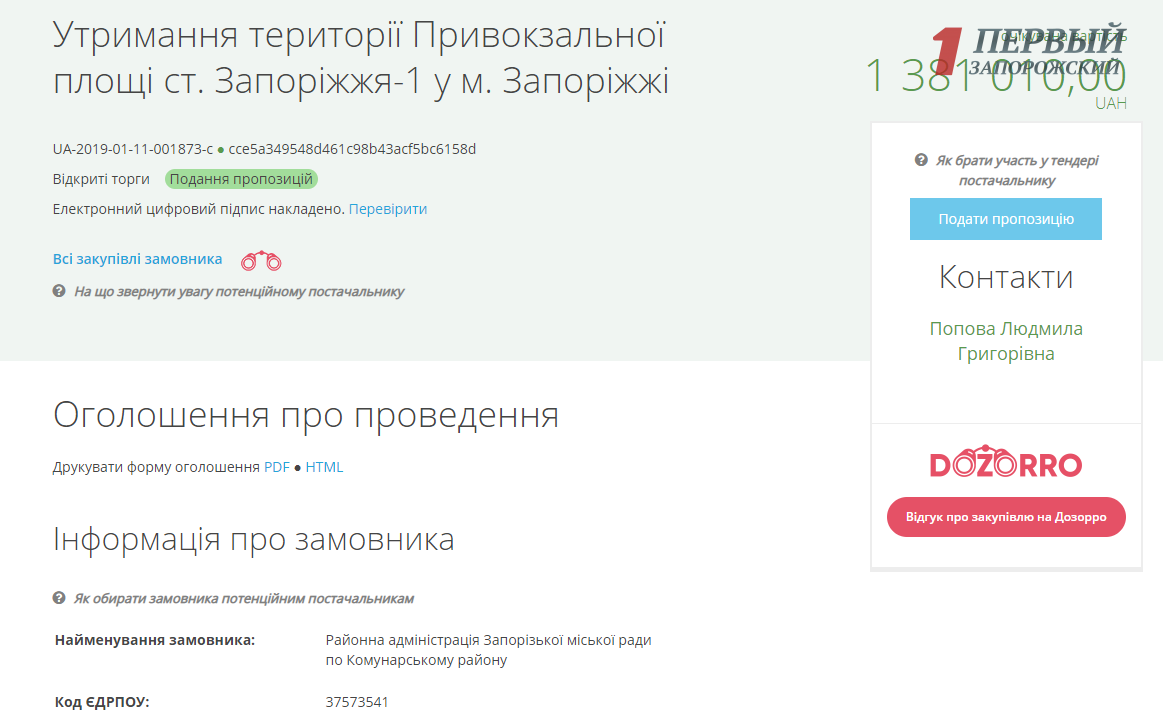The height and width of the screenshot is (724, 1163).
Task: Click the Первый Запорожский watermark logo
Action: click(1028, 52)
